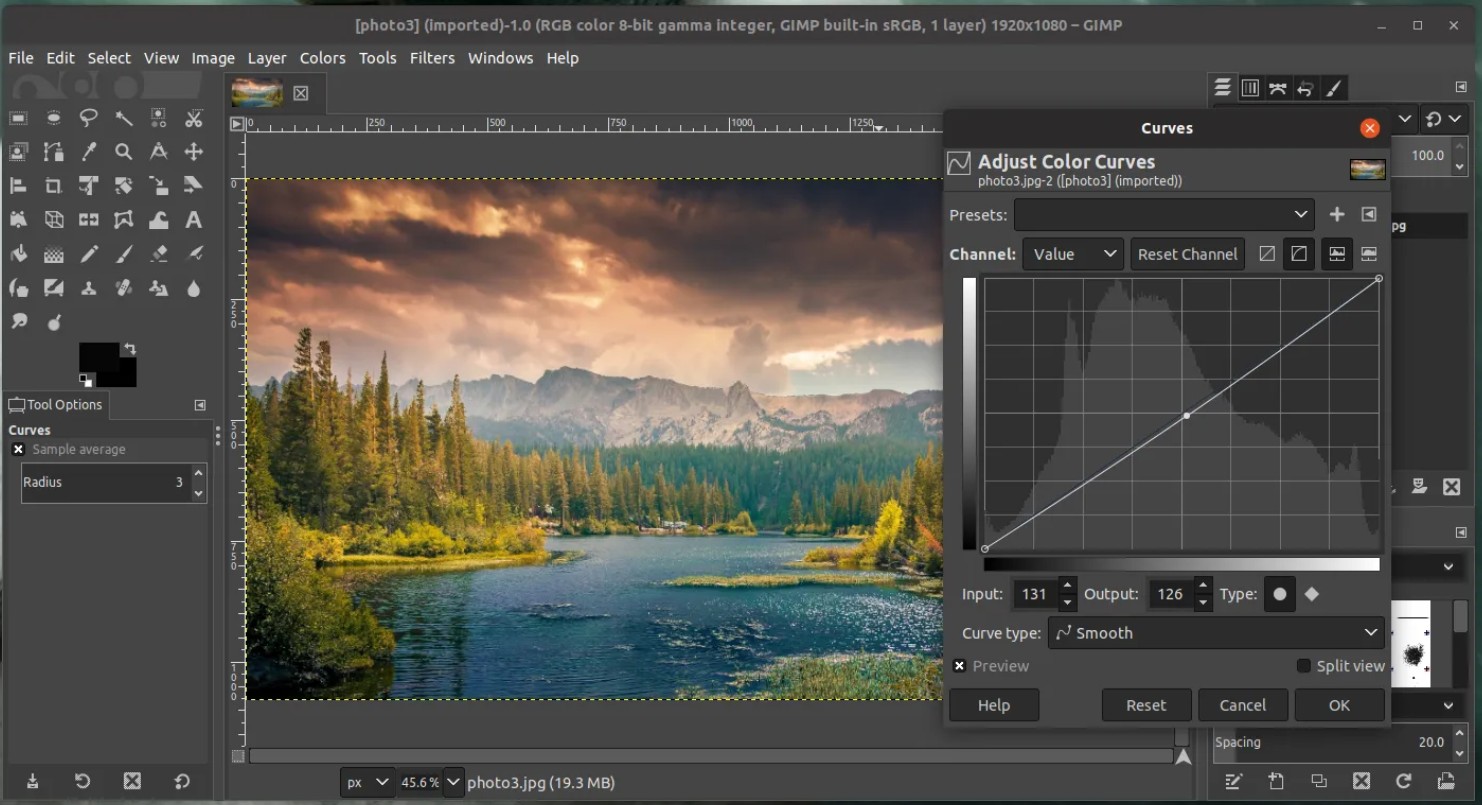Expand the Presets dropdown

point(1163,214)
